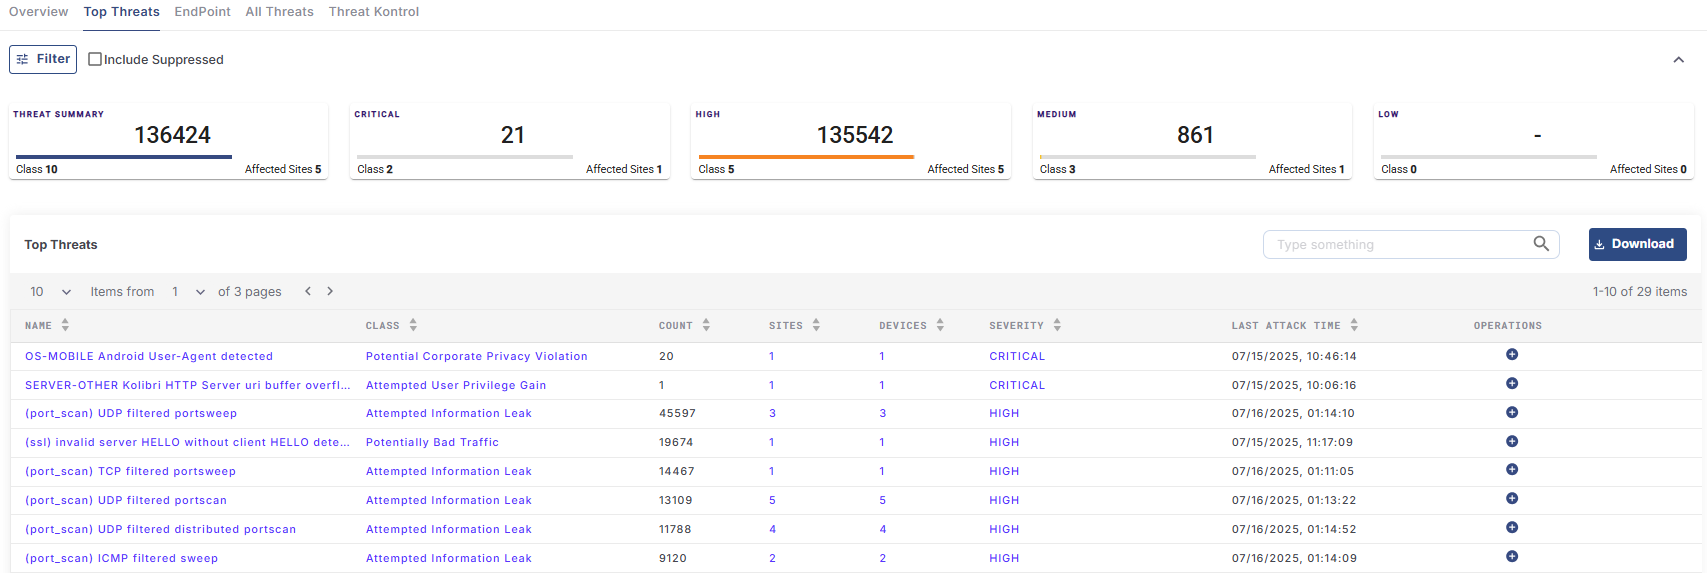Sort by Severity column arrows
Viewport: 1707px width, 573px height.
(x=1057, y=325)
